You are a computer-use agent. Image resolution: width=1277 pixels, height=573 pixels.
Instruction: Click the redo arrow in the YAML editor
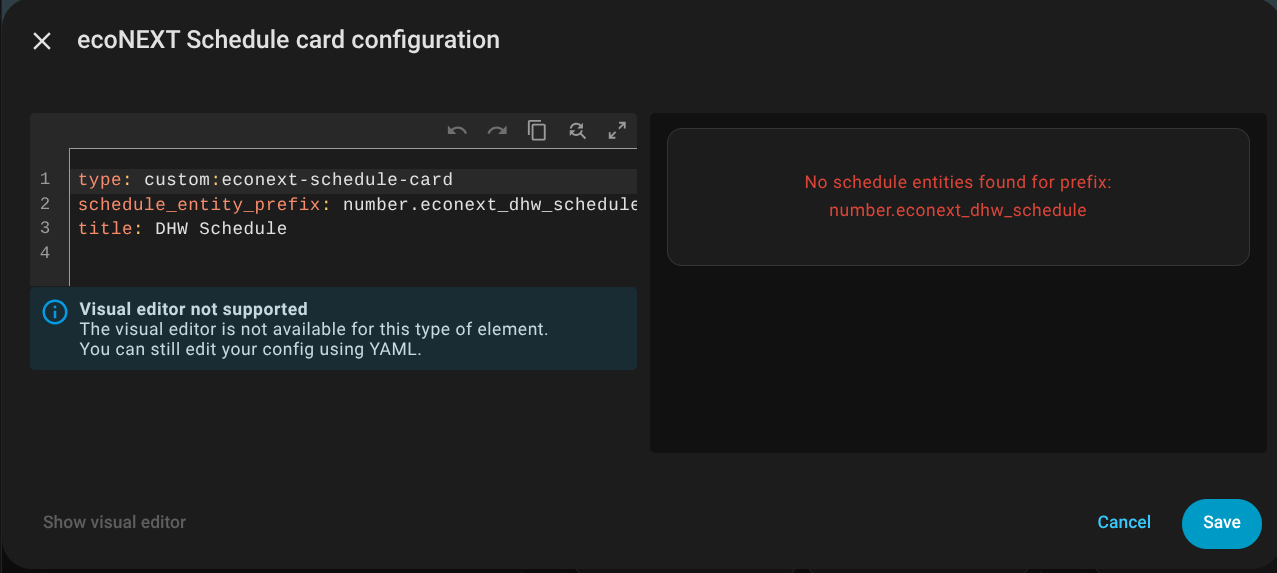coord(497,131)
